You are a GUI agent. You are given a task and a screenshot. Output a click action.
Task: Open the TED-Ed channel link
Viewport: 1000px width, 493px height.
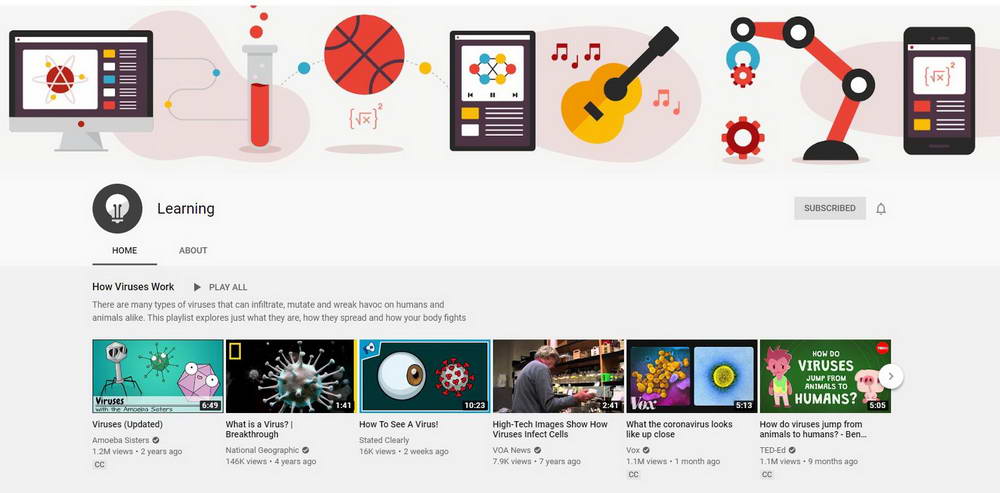(772, 450)
